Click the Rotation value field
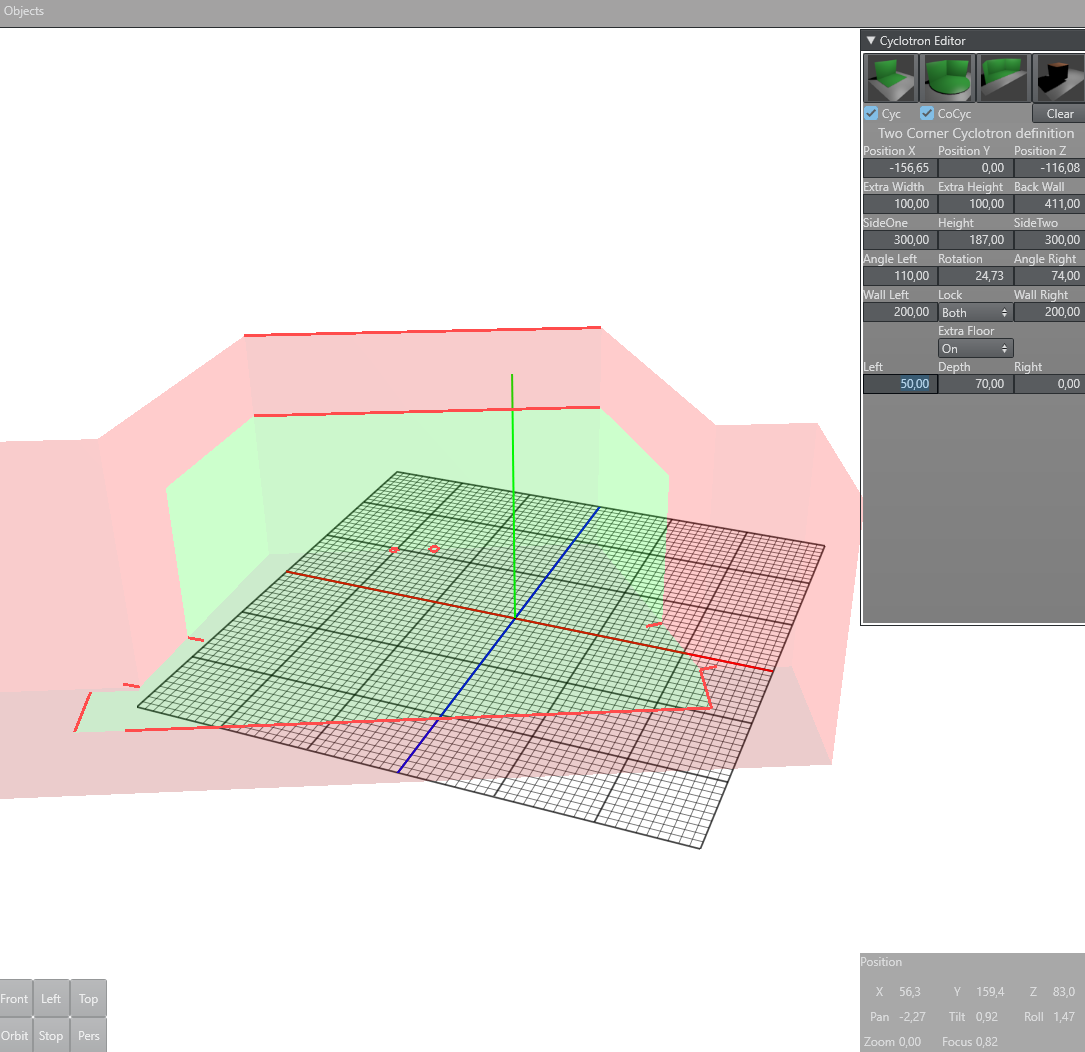 [975, 276]
